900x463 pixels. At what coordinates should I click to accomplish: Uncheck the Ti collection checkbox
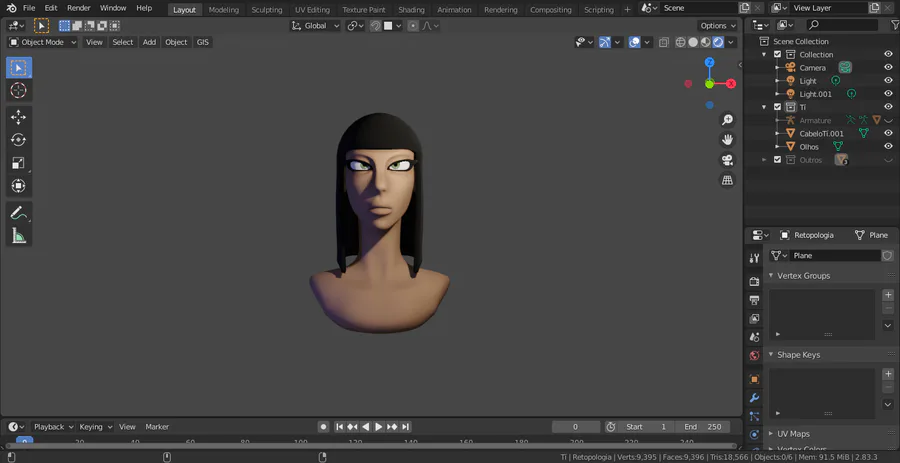[777, 107]
